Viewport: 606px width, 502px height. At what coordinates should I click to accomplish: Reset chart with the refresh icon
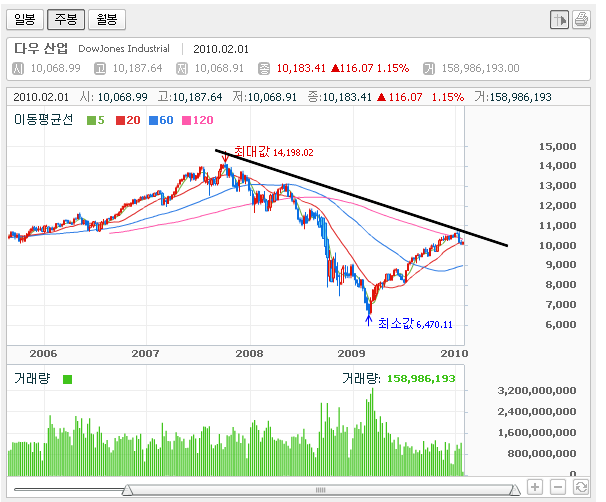pos(581,487)
